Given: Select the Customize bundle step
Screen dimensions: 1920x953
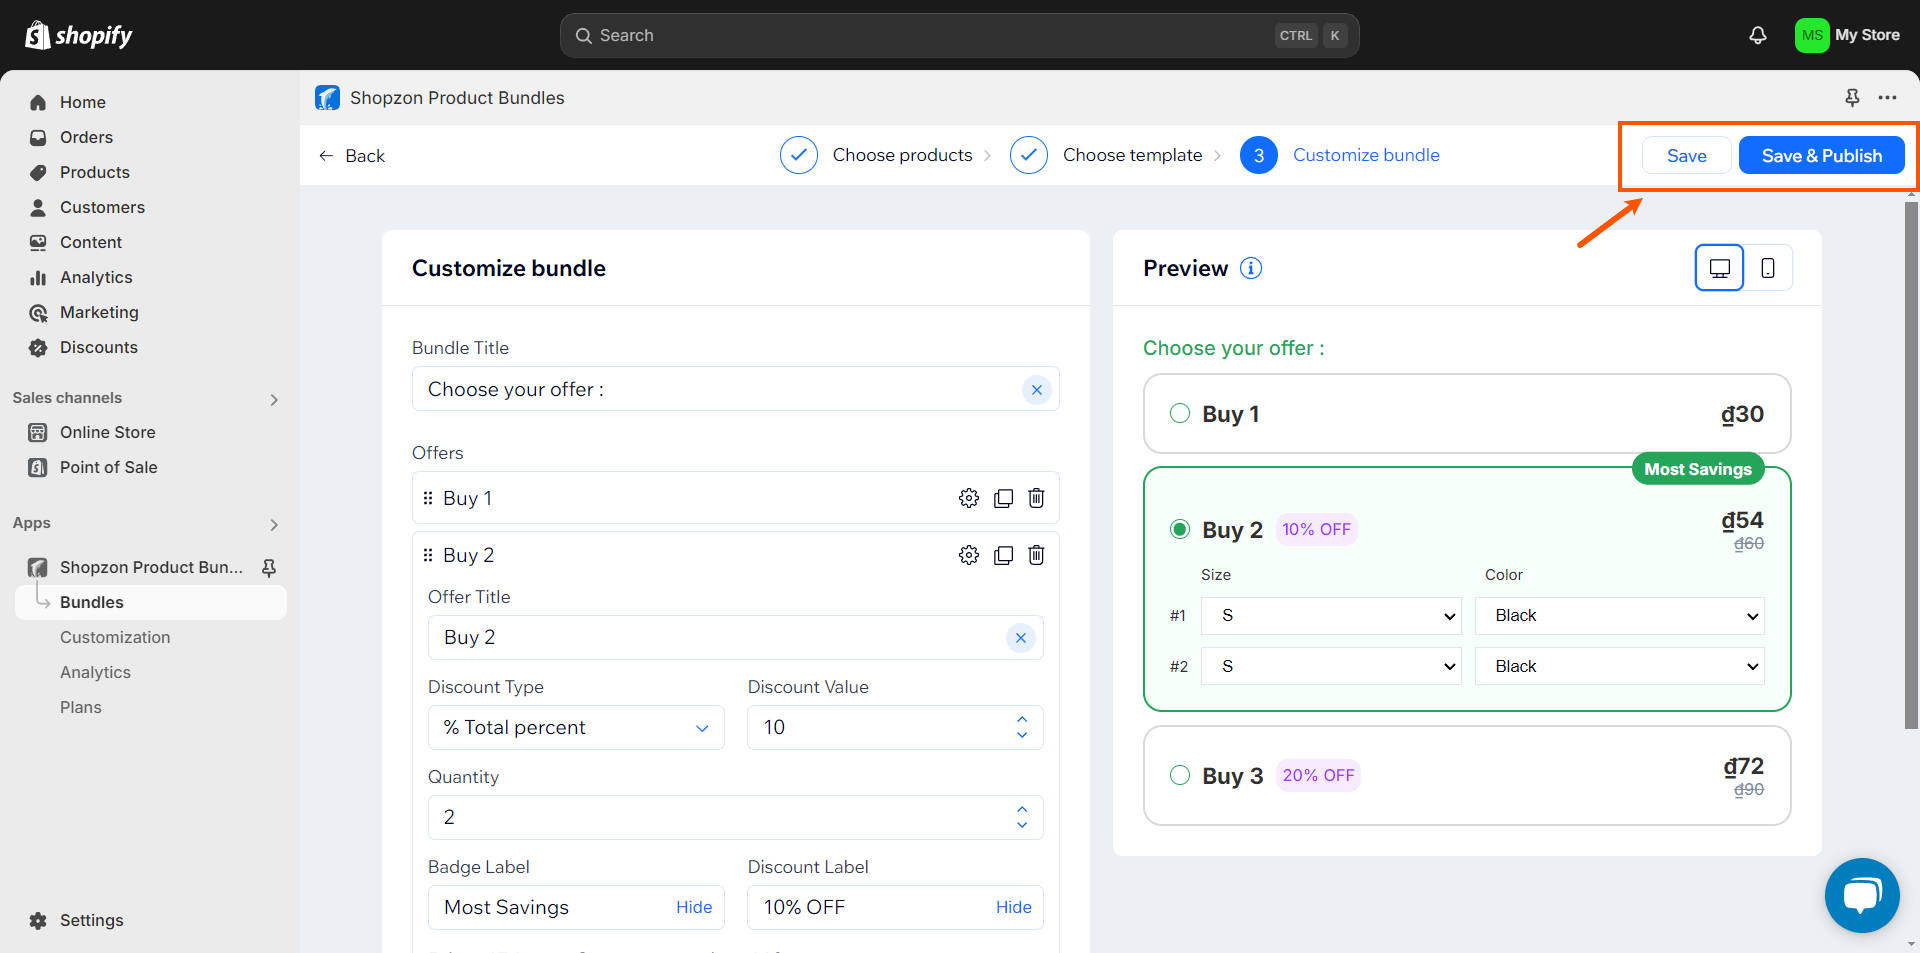Looking at the screenshot, I should point(1340,155).
